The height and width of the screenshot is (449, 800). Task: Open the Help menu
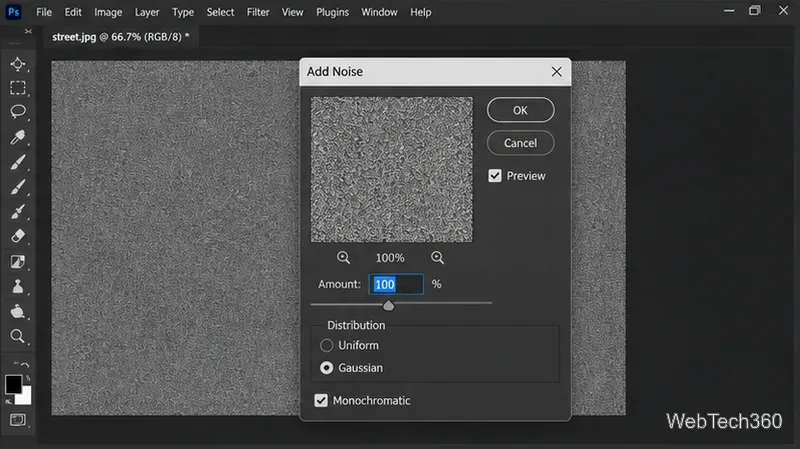pos(421,12)
